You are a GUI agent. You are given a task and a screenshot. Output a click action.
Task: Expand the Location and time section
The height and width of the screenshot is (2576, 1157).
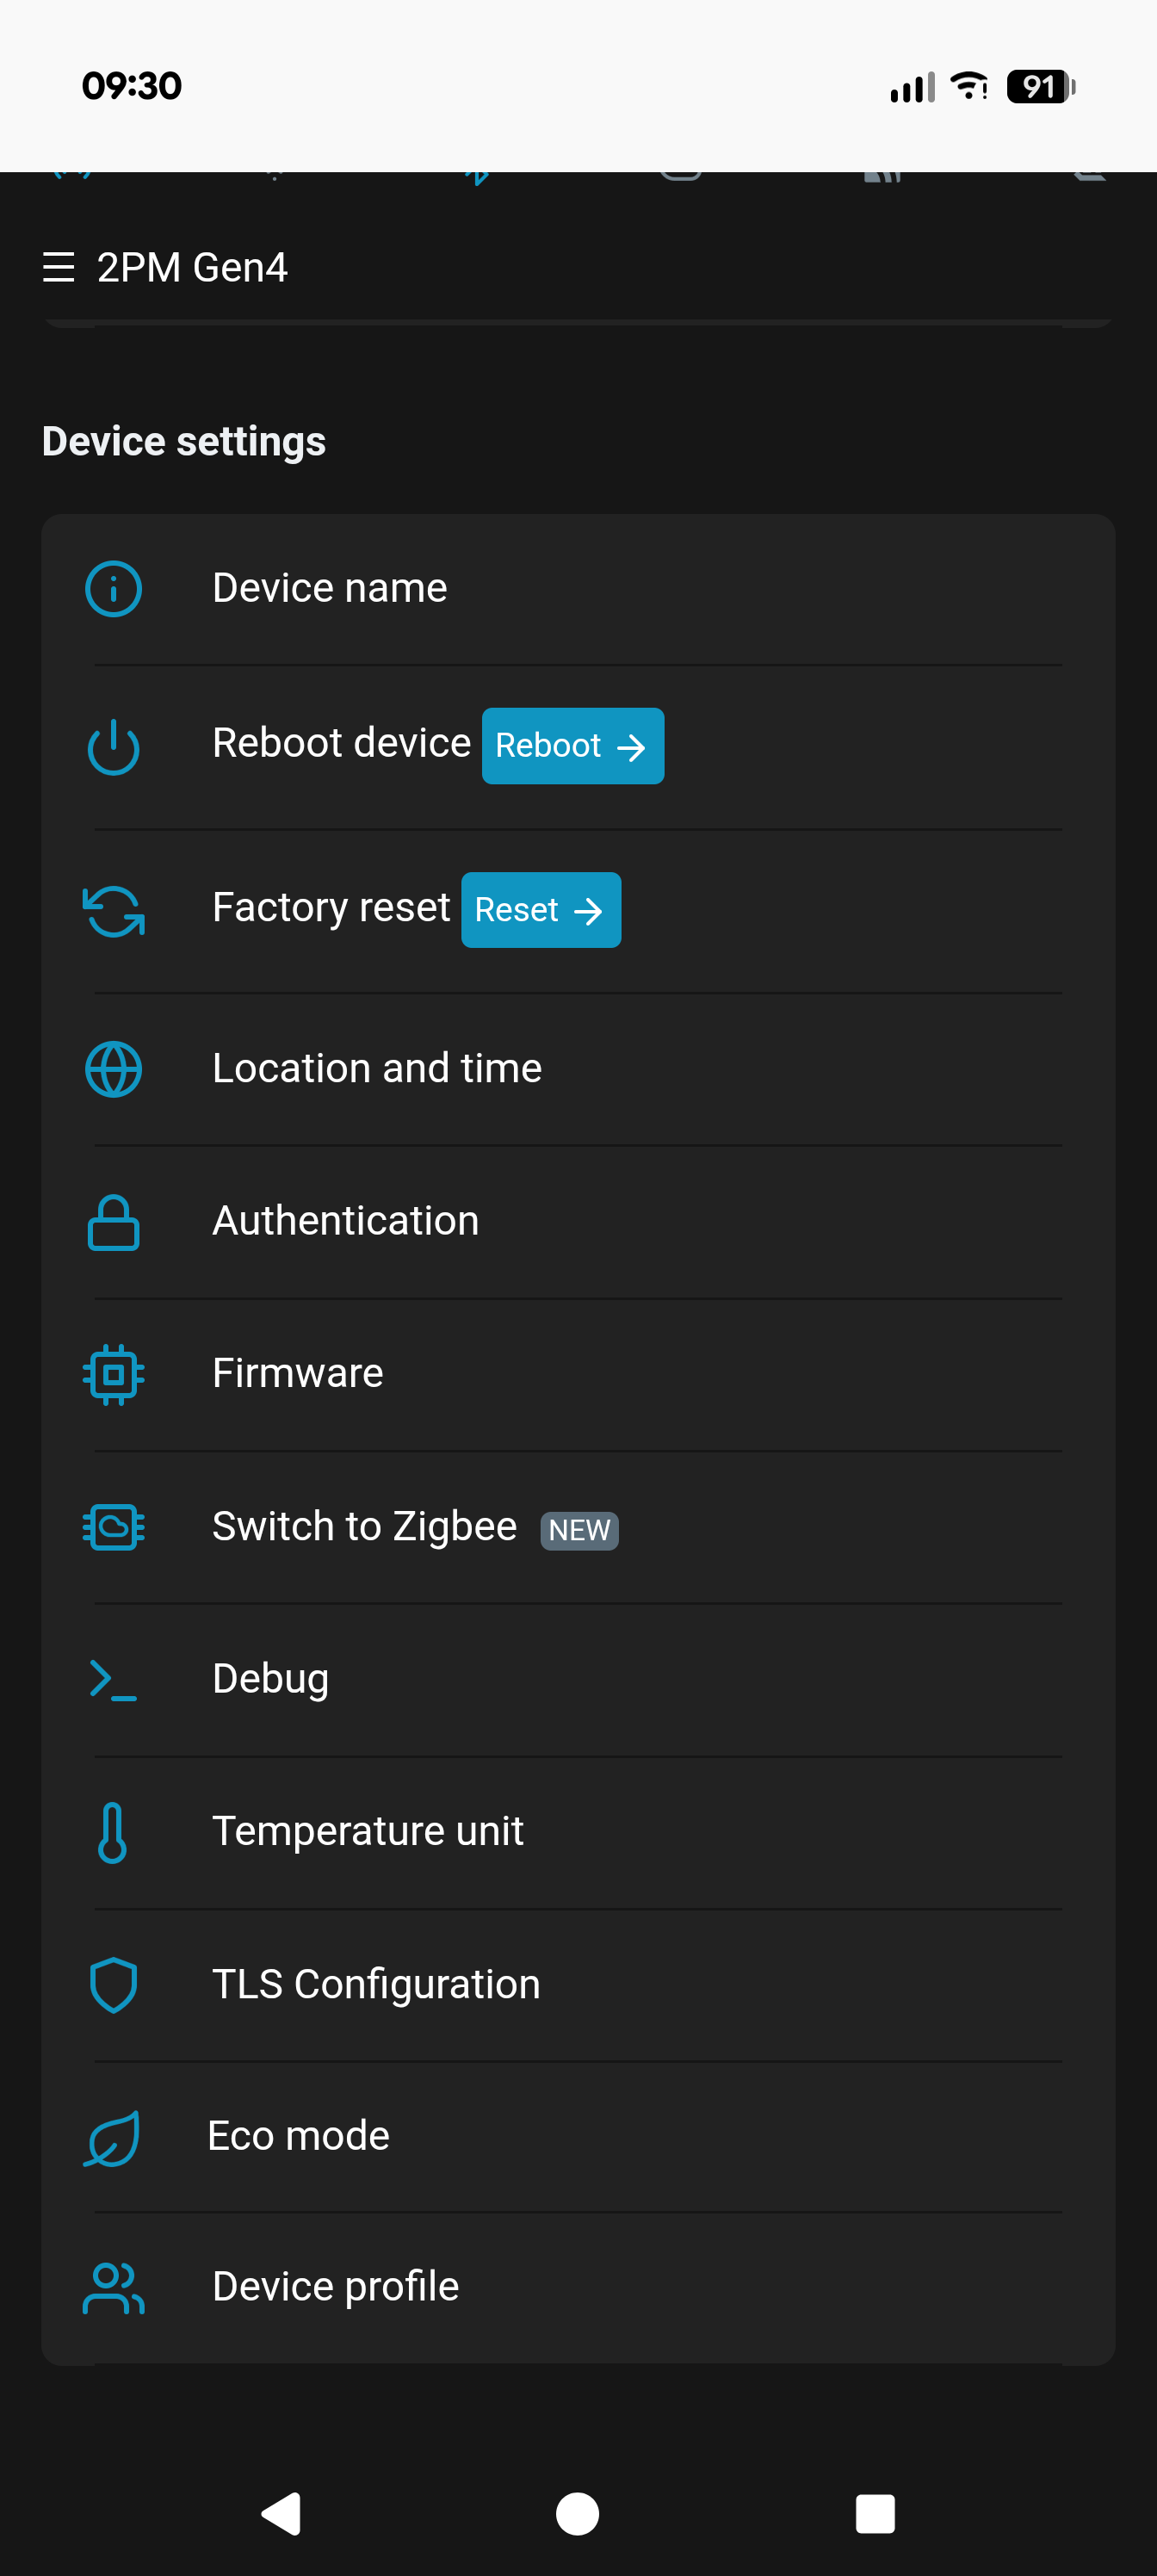click(x=578, y=1069)
